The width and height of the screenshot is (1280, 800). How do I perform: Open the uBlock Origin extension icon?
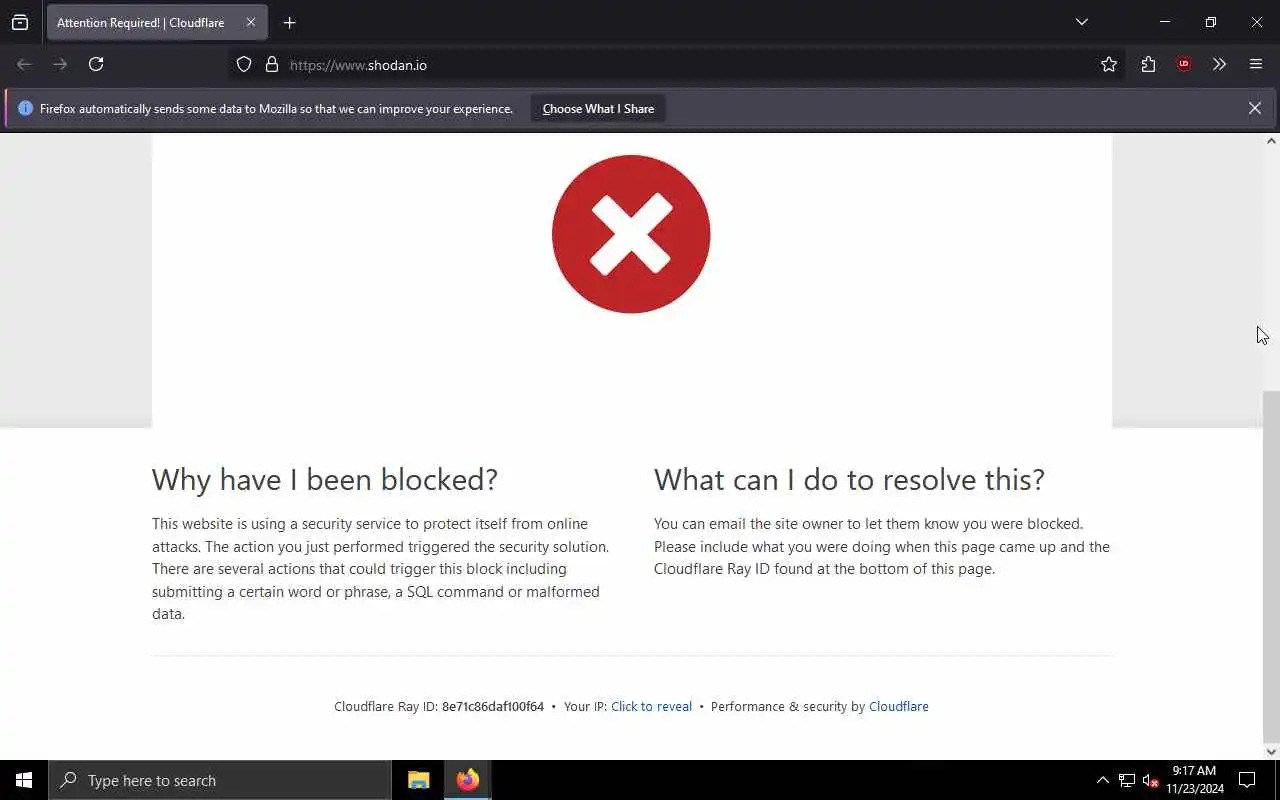coord(1184,64)
